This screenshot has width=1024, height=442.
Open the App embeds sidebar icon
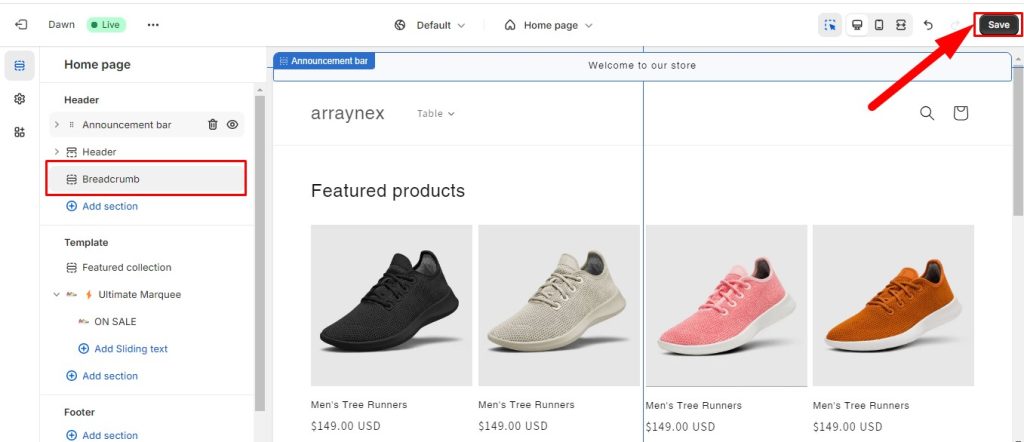pyautogui.click(x=19, y=132)
